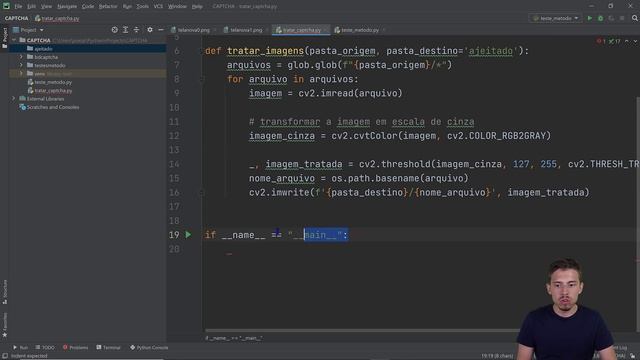Click the typo warnings count next to the error count
This screenshot has height=360, width=640.
[x=614, y=41]
